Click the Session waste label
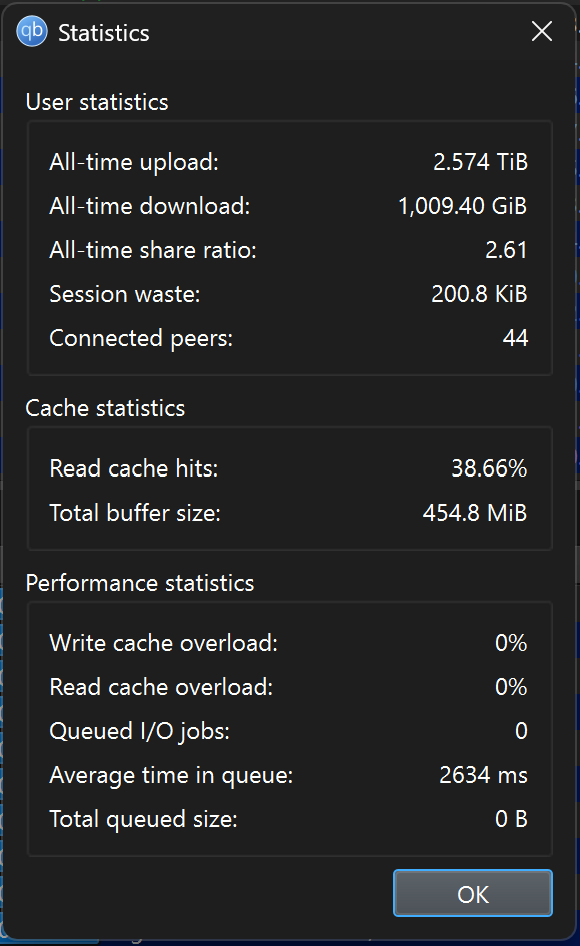This screenshot has height=946, width=580. [x=125, y=294]
